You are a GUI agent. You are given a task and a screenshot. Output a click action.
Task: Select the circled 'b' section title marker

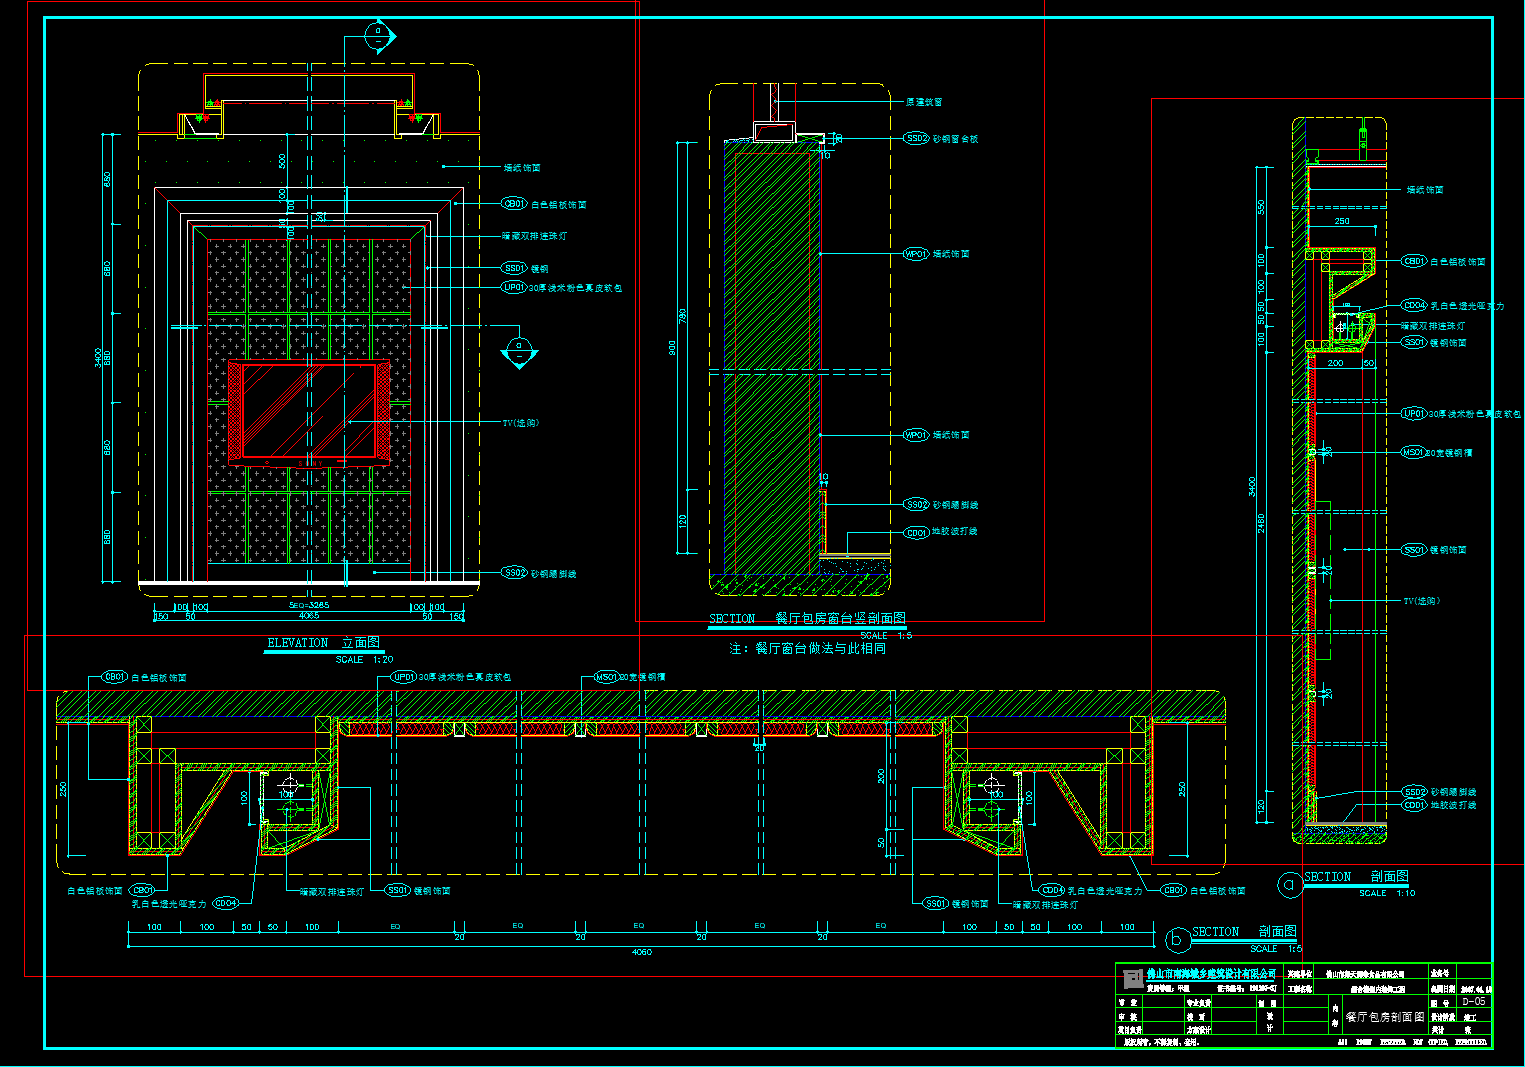click(x=1176, y=939)
